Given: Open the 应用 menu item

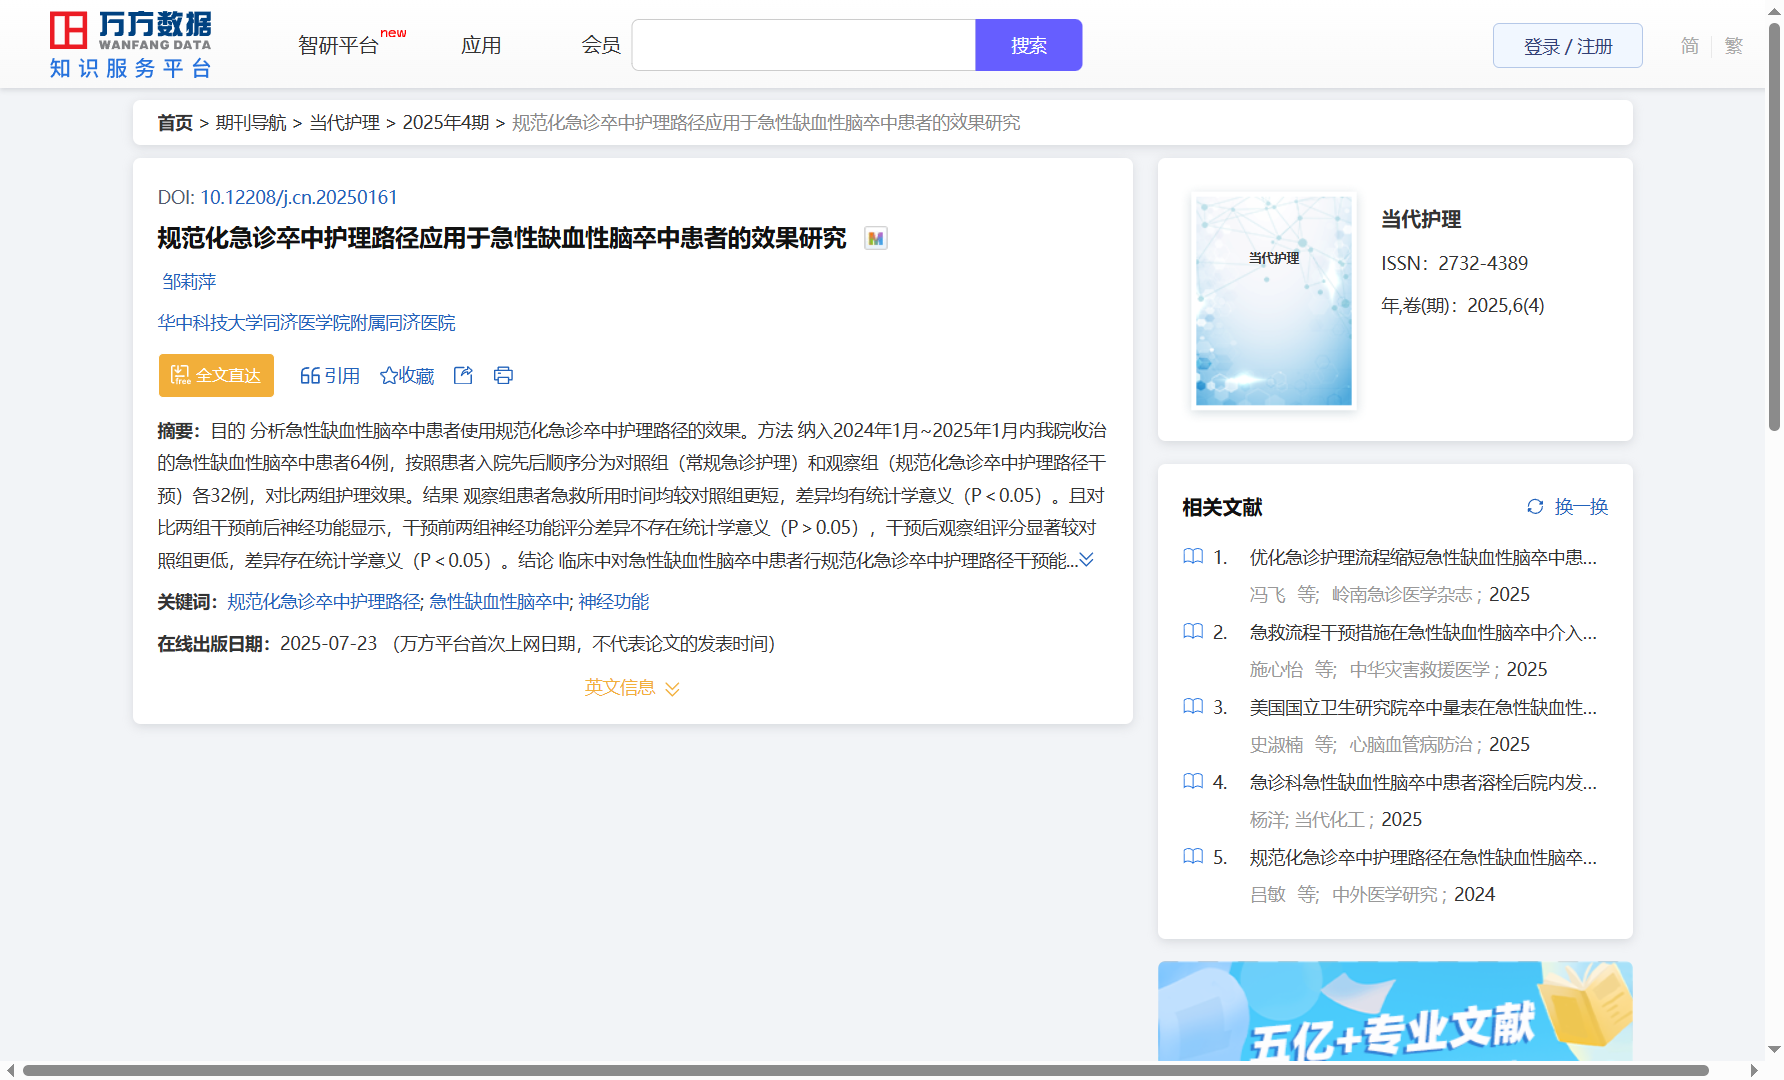Looking at the screenshot, I should coord(481,46).
